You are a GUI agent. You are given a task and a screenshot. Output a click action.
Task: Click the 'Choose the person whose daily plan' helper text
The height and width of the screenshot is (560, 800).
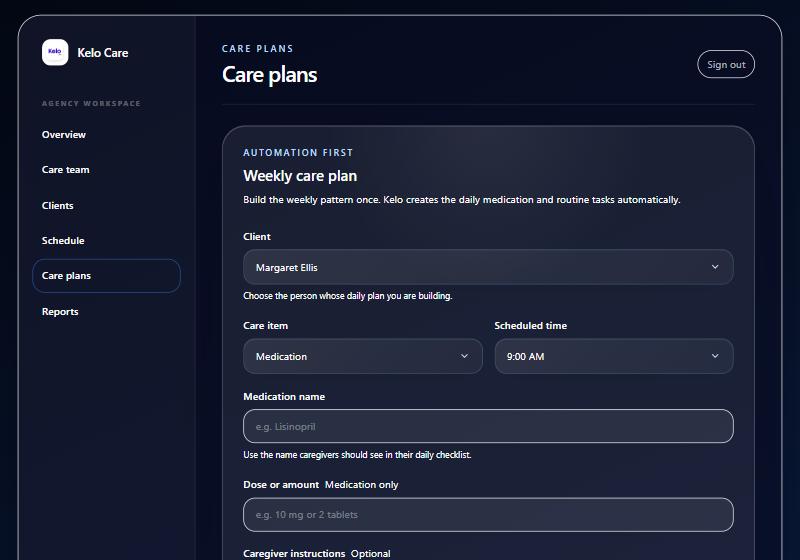pyautogui.click(x=347, y=296)
